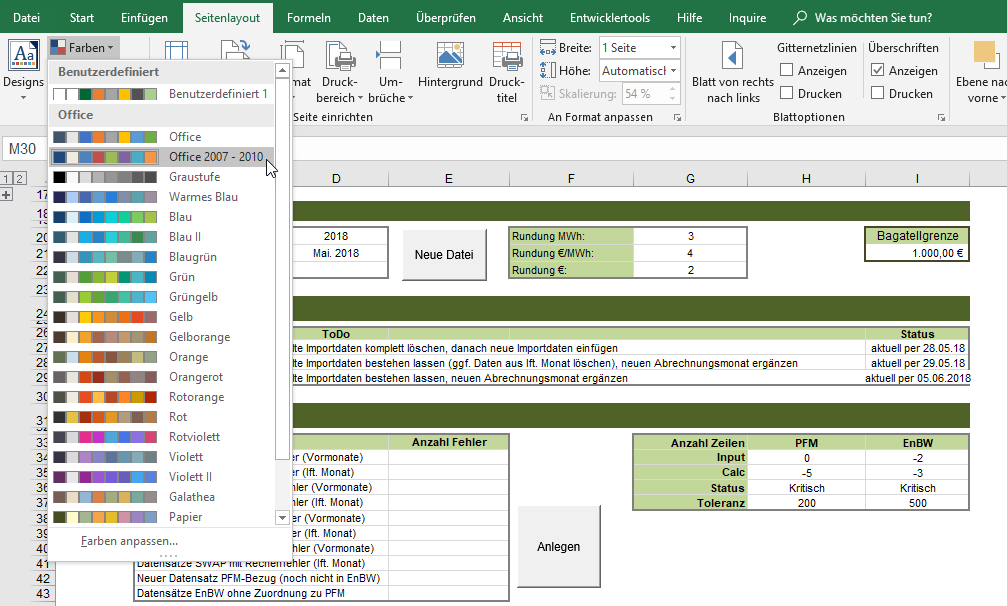Enable Überschriften Drucken checkbox

[878, 93]
